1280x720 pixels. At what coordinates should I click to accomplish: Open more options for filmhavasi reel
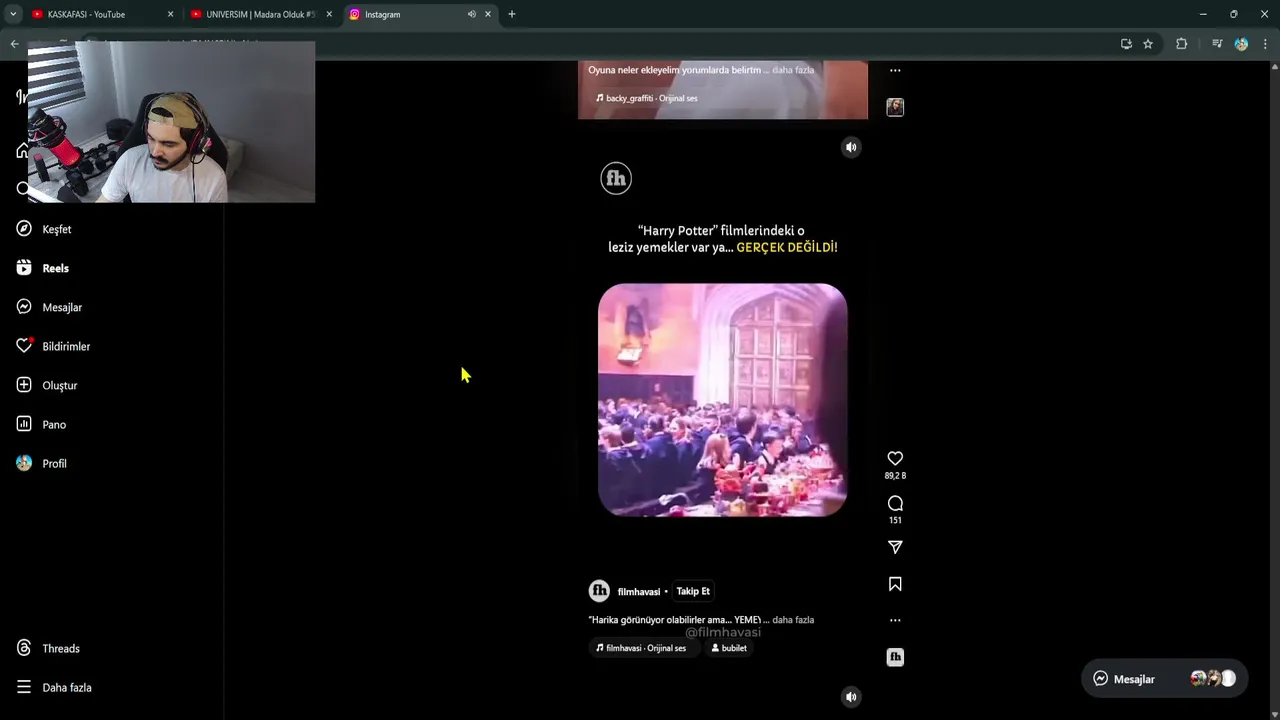(x=895, y=620)
